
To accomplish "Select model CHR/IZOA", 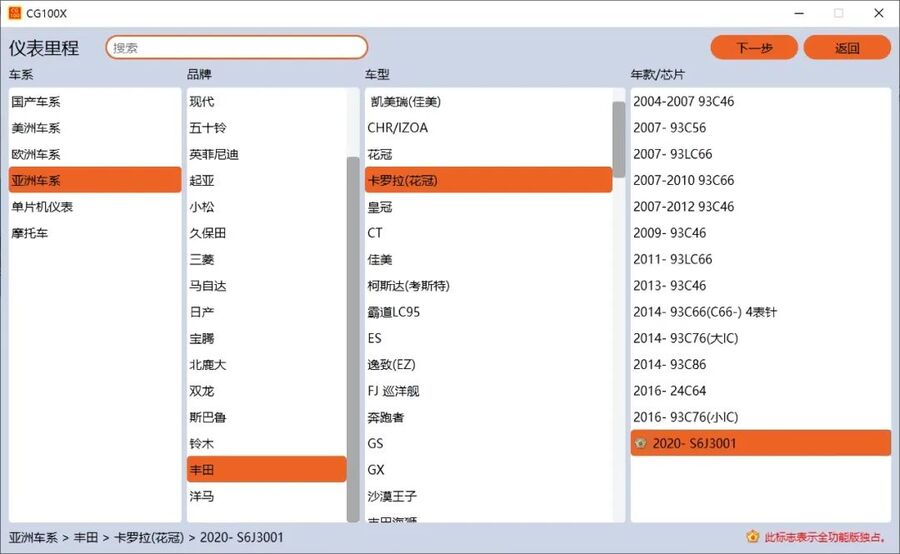I will [488, 128].
